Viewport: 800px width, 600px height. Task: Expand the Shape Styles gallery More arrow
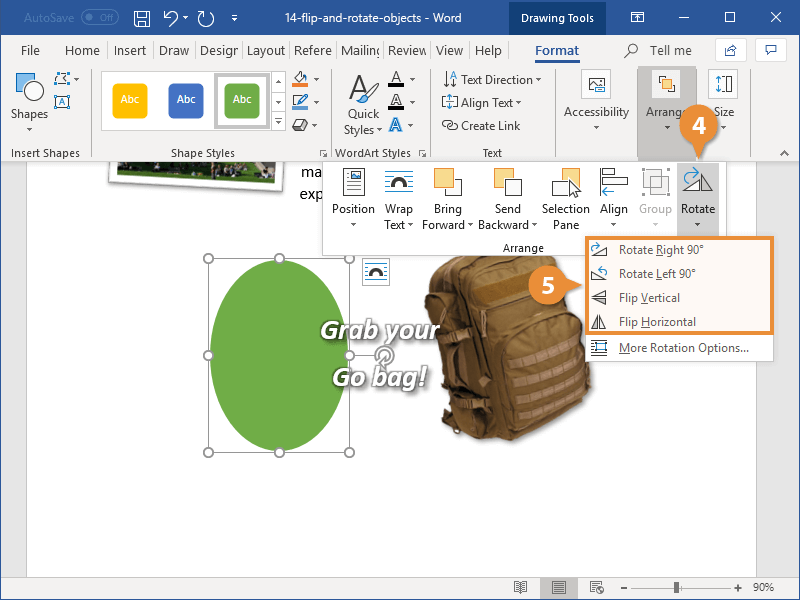pyautogui.click(x=278, y=121)
